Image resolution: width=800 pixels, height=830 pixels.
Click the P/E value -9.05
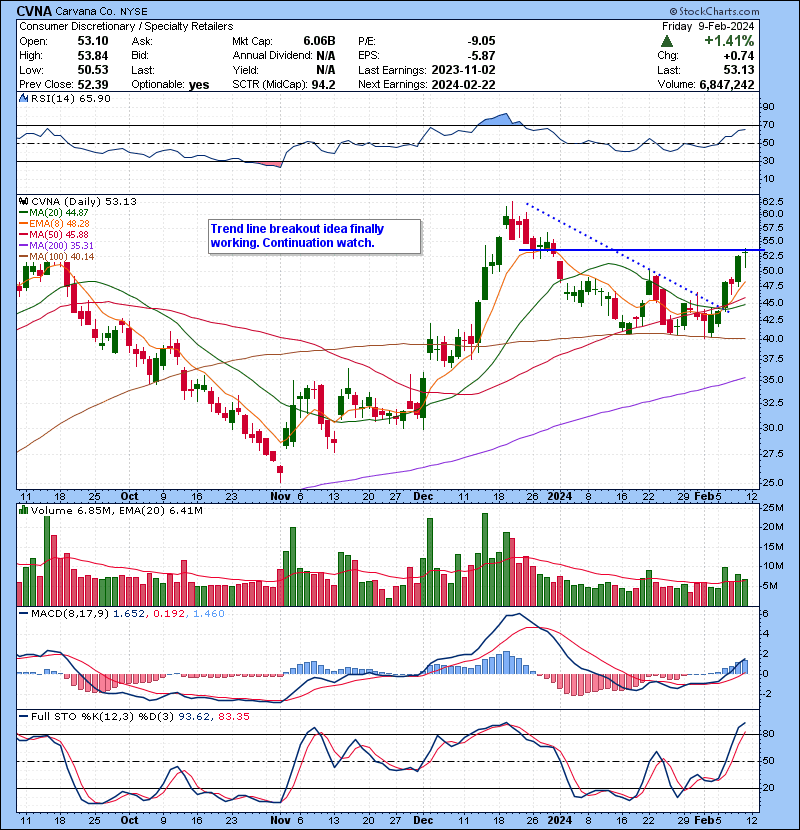tap(481, 41)
